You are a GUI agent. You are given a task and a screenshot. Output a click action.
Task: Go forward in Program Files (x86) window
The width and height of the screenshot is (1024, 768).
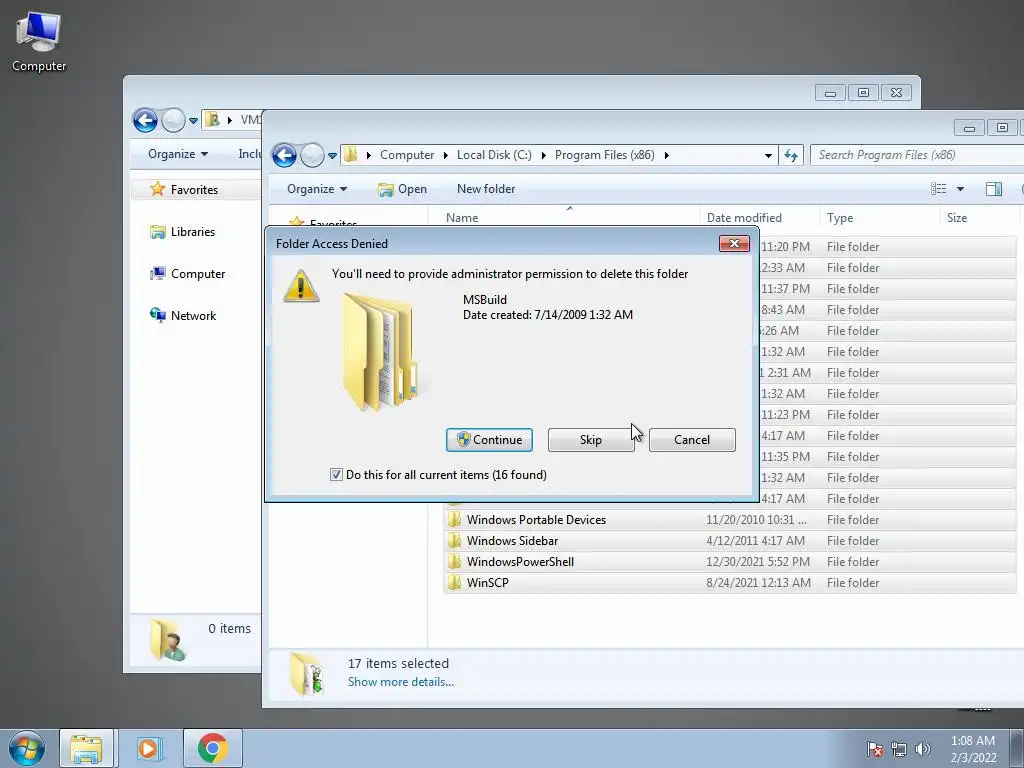tap(312, 155)
